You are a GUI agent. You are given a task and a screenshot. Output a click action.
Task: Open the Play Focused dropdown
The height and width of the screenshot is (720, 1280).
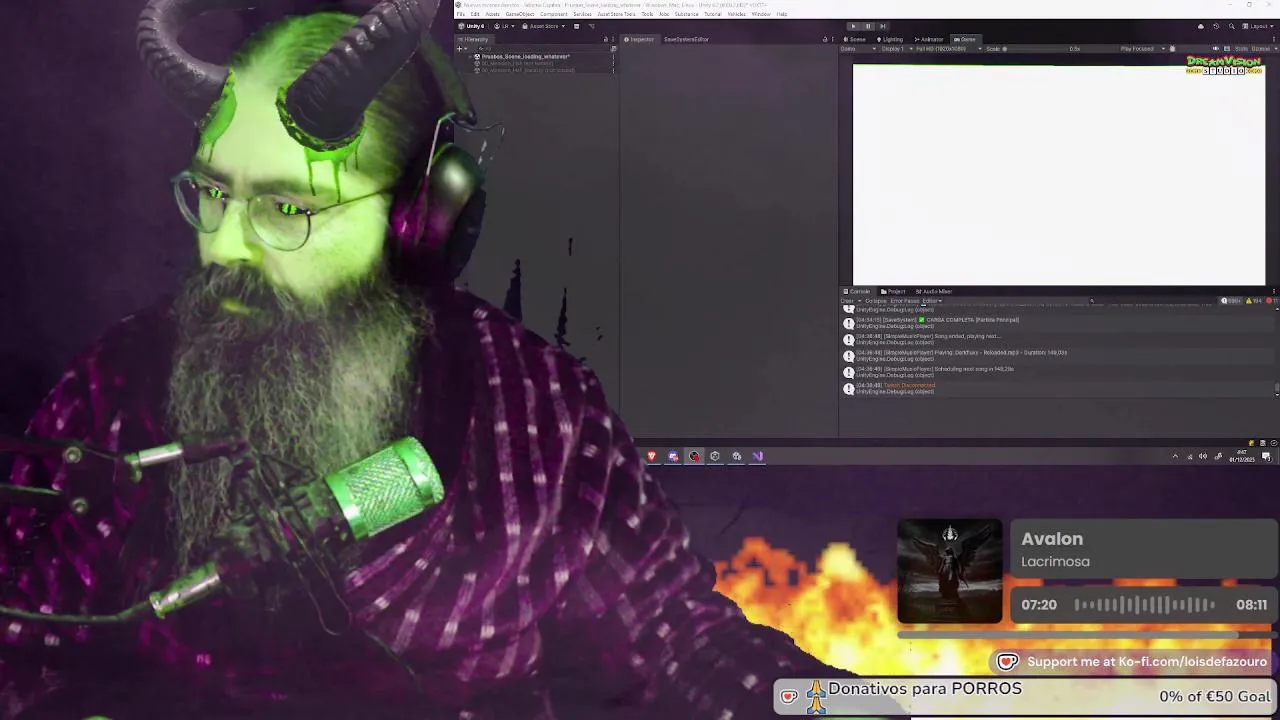coord(1140,48)
